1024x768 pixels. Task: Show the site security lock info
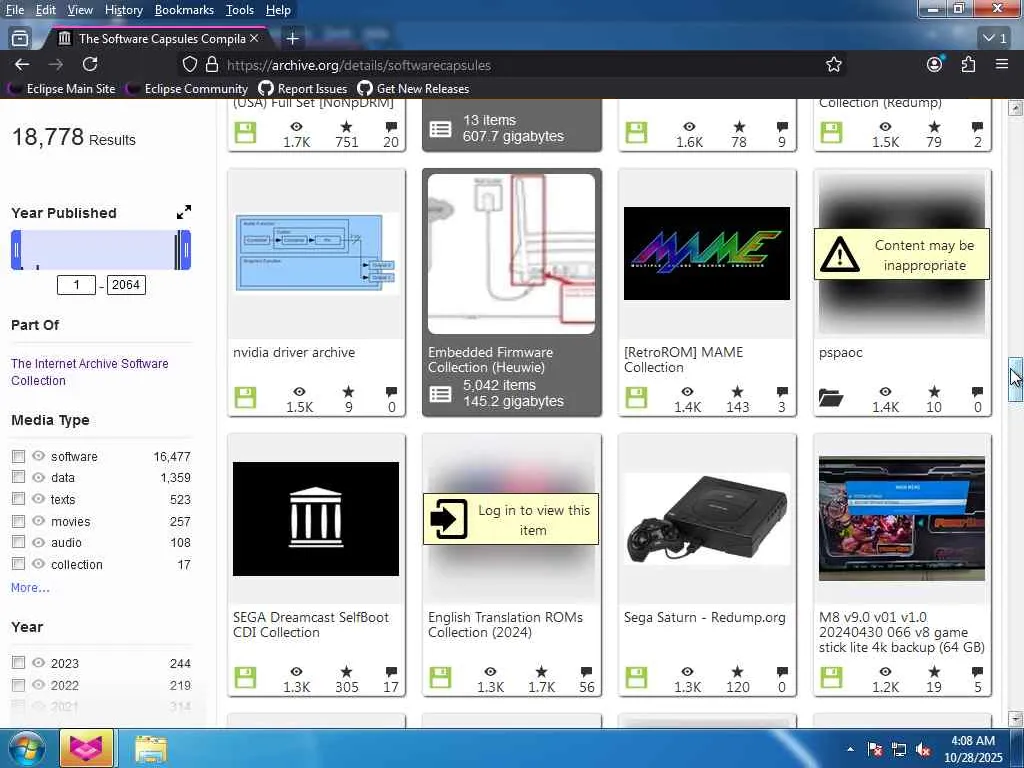212,64
